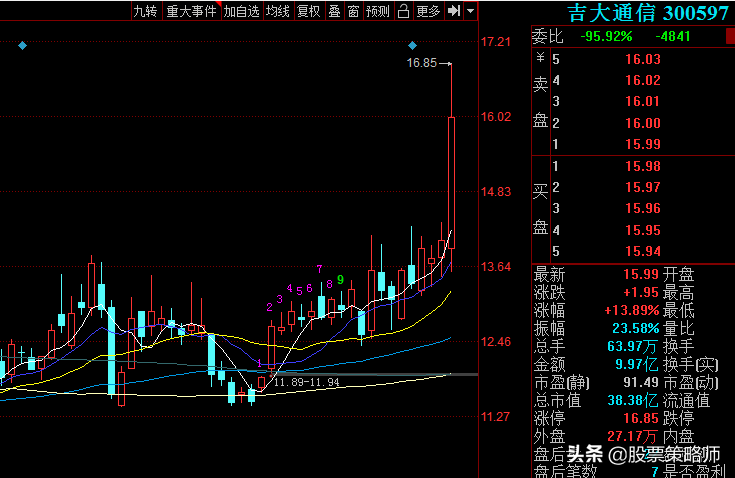Select the 17.21 price axis label

495,42
